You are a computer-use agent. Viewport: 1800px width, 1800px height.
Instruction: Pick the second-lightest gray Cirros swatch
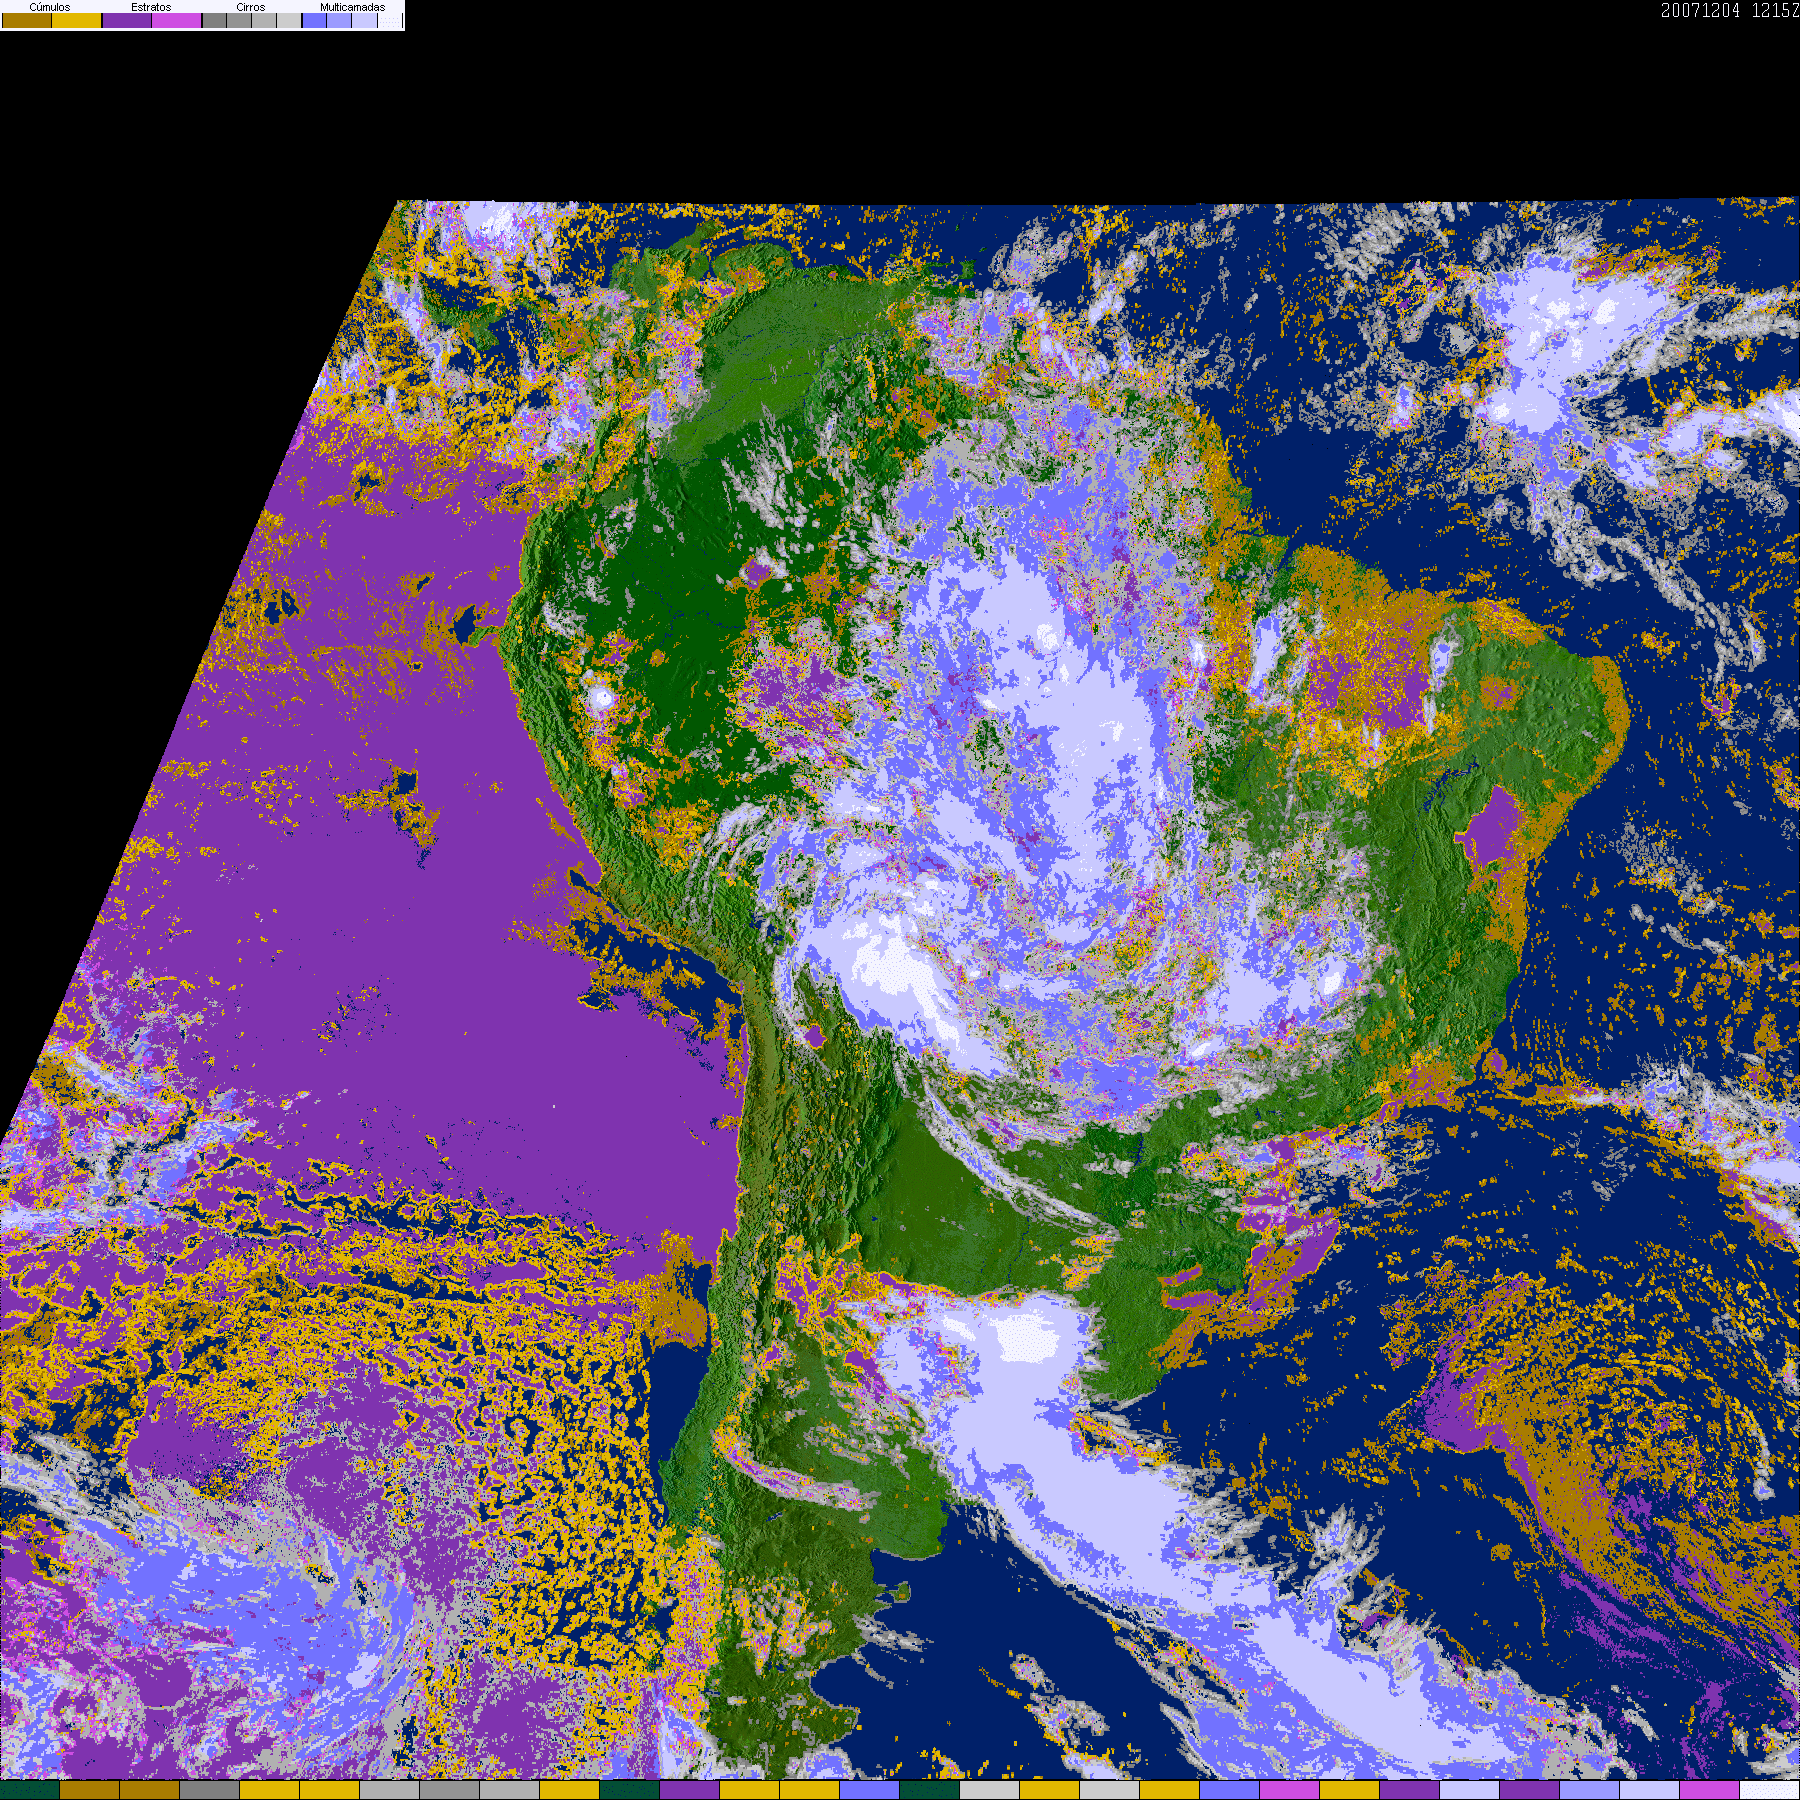(x=264, y=21)
